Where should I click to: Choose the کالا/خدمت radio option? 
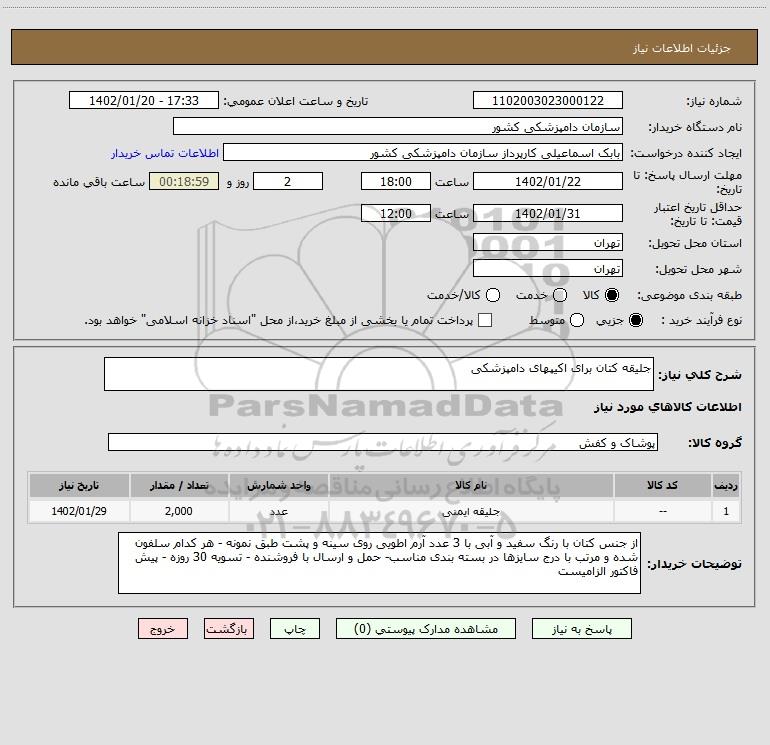493,295
